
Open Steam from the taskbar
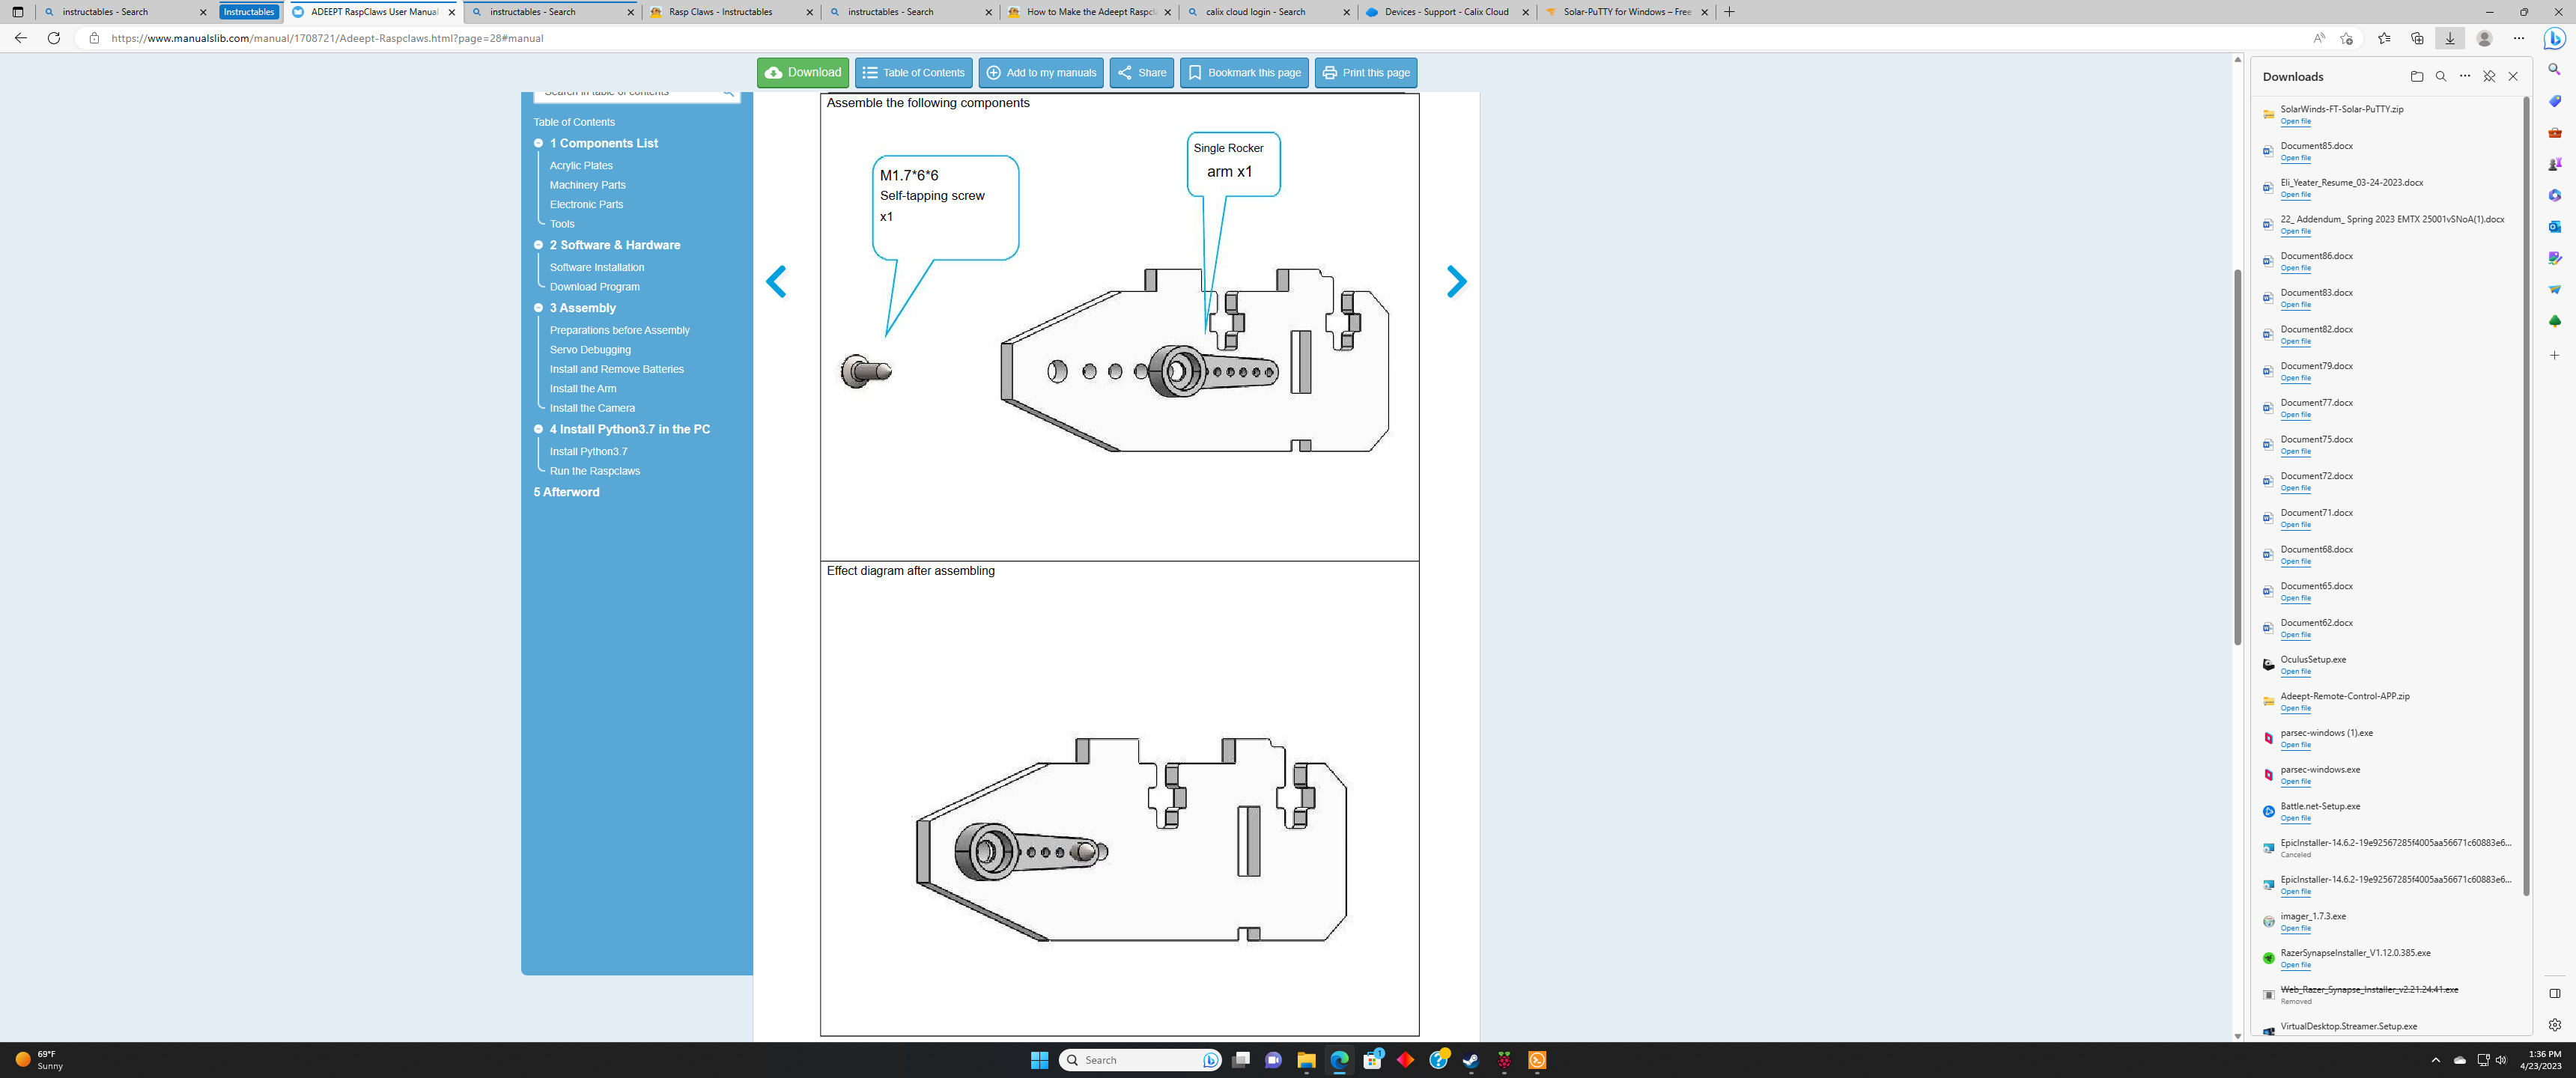1470,1060
